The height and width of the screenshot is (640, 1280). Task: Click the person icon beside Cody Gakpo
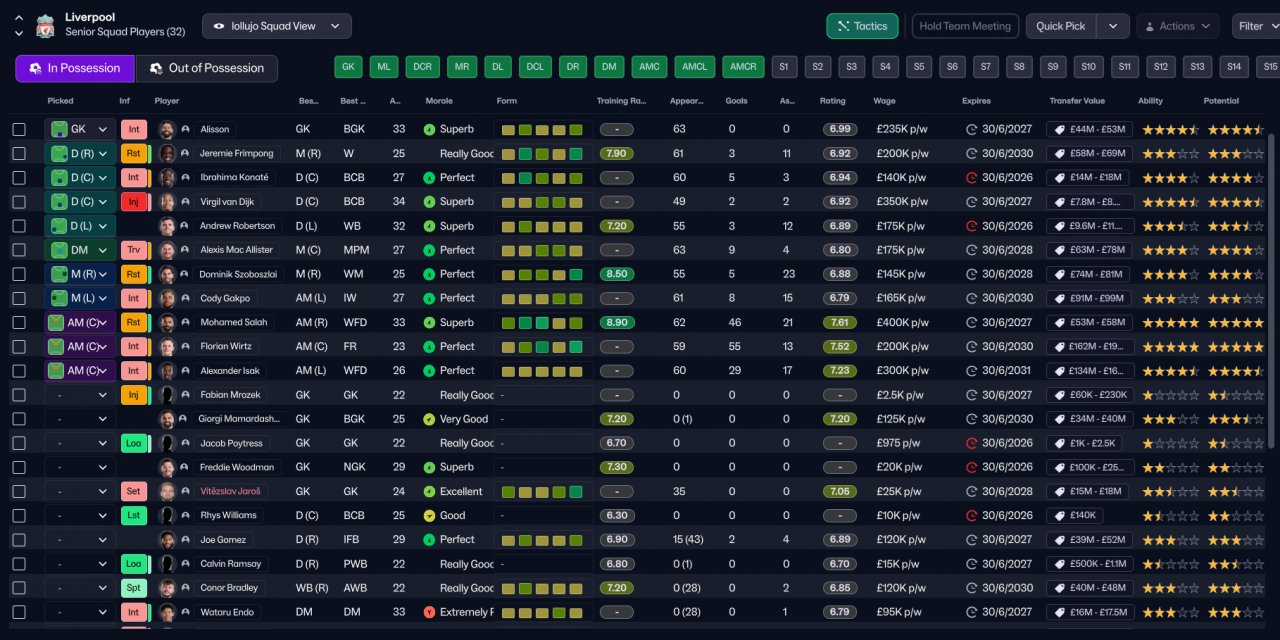(x=185, y=298)
